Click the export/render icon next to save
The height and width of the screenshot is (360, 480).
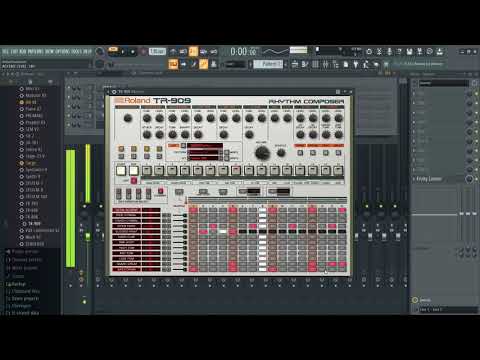[x=420, y=52]
